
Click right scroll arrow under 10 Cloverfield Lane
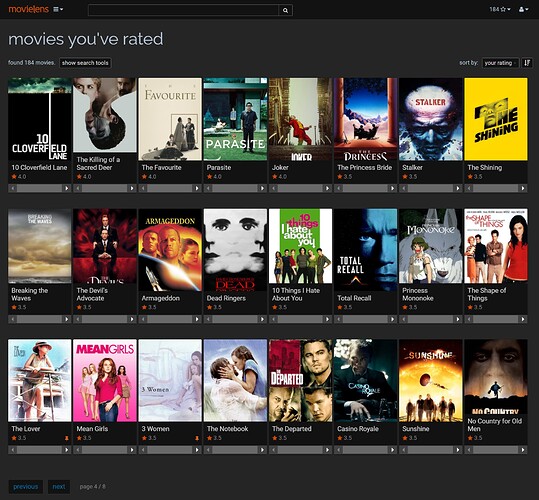[x=67, y=188]
